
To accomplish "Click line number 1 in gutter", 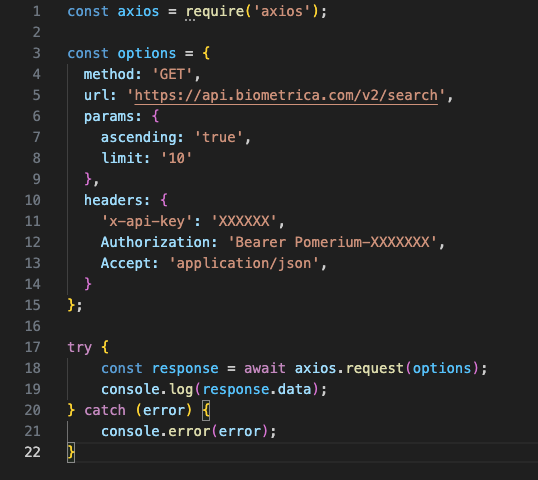I will 37,11.
